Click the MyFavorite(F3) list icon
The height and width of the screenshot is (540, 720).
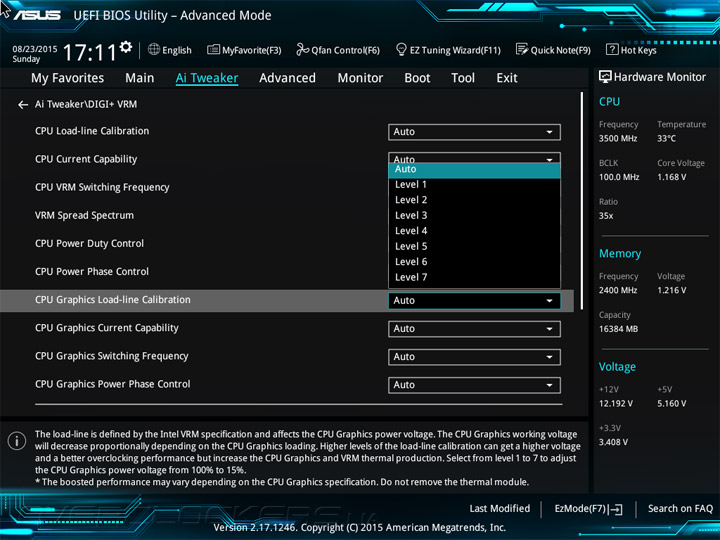[x=213, y=50]
